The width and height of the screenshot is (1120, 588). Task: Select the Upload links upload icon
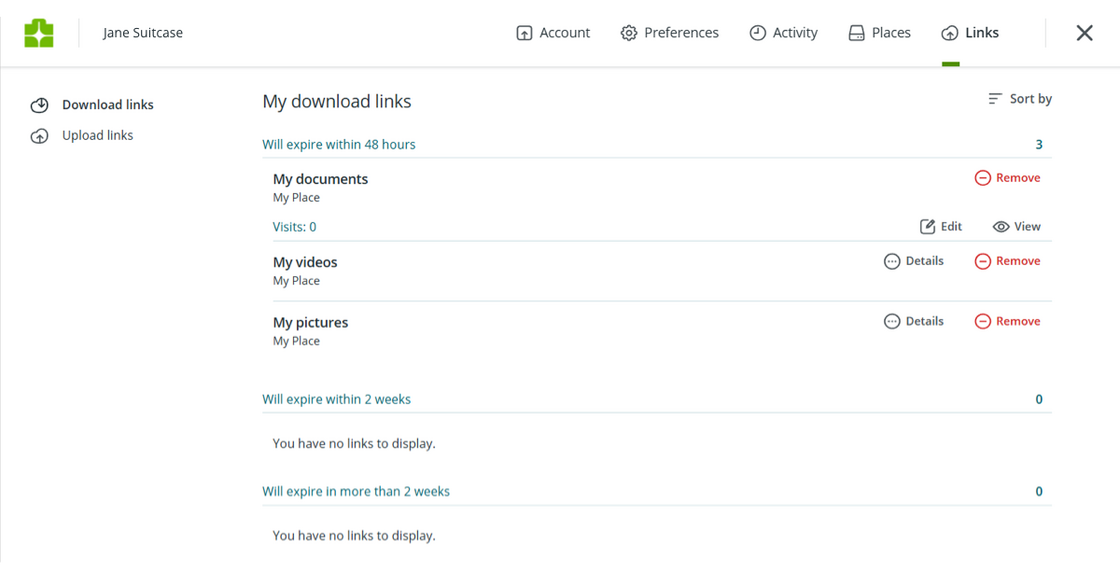39,135
